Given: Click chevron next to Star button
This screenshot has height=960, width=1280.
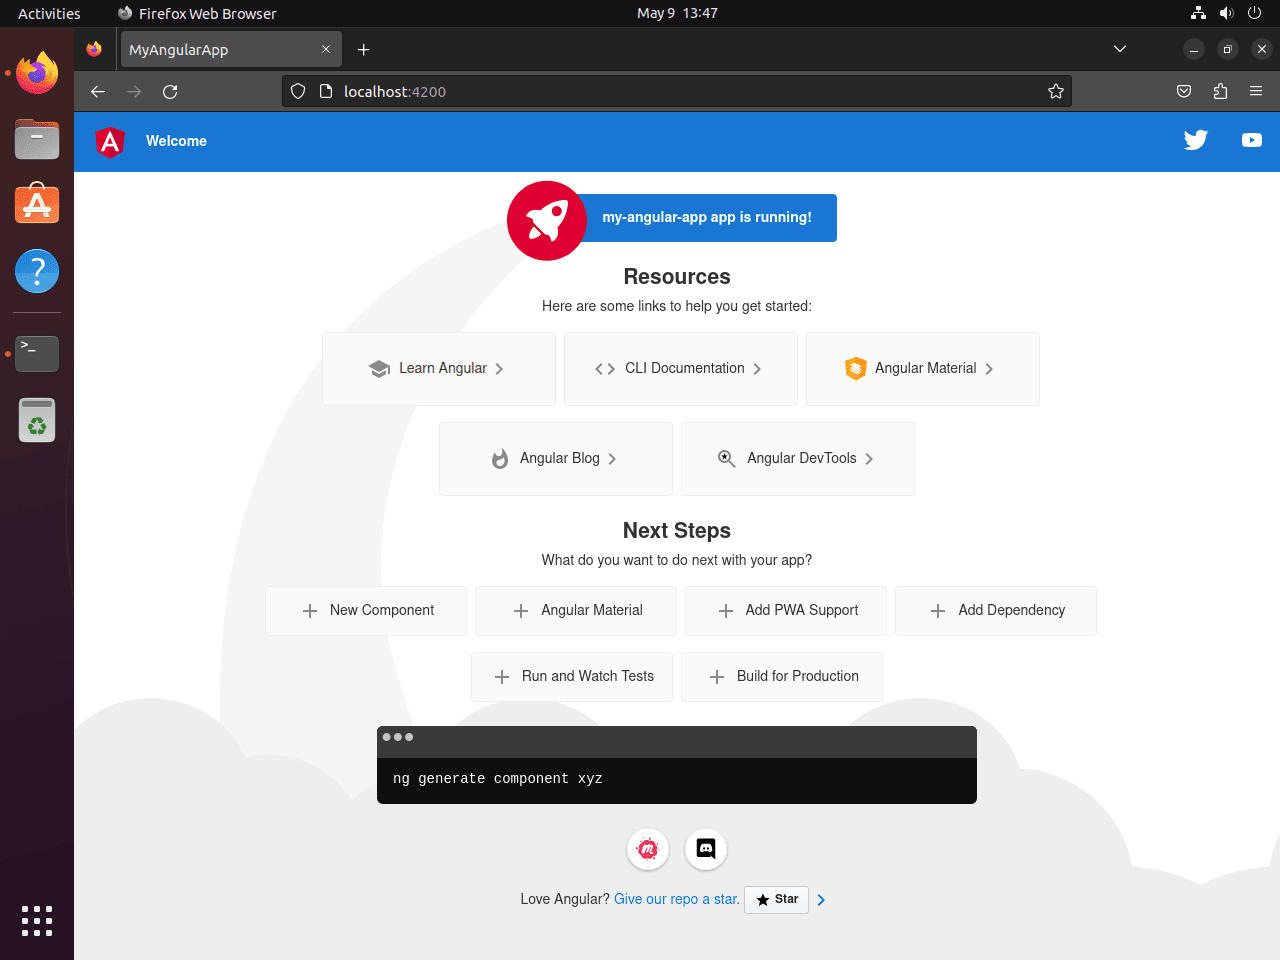Looking at the screenshot, I should click(821, 900).
